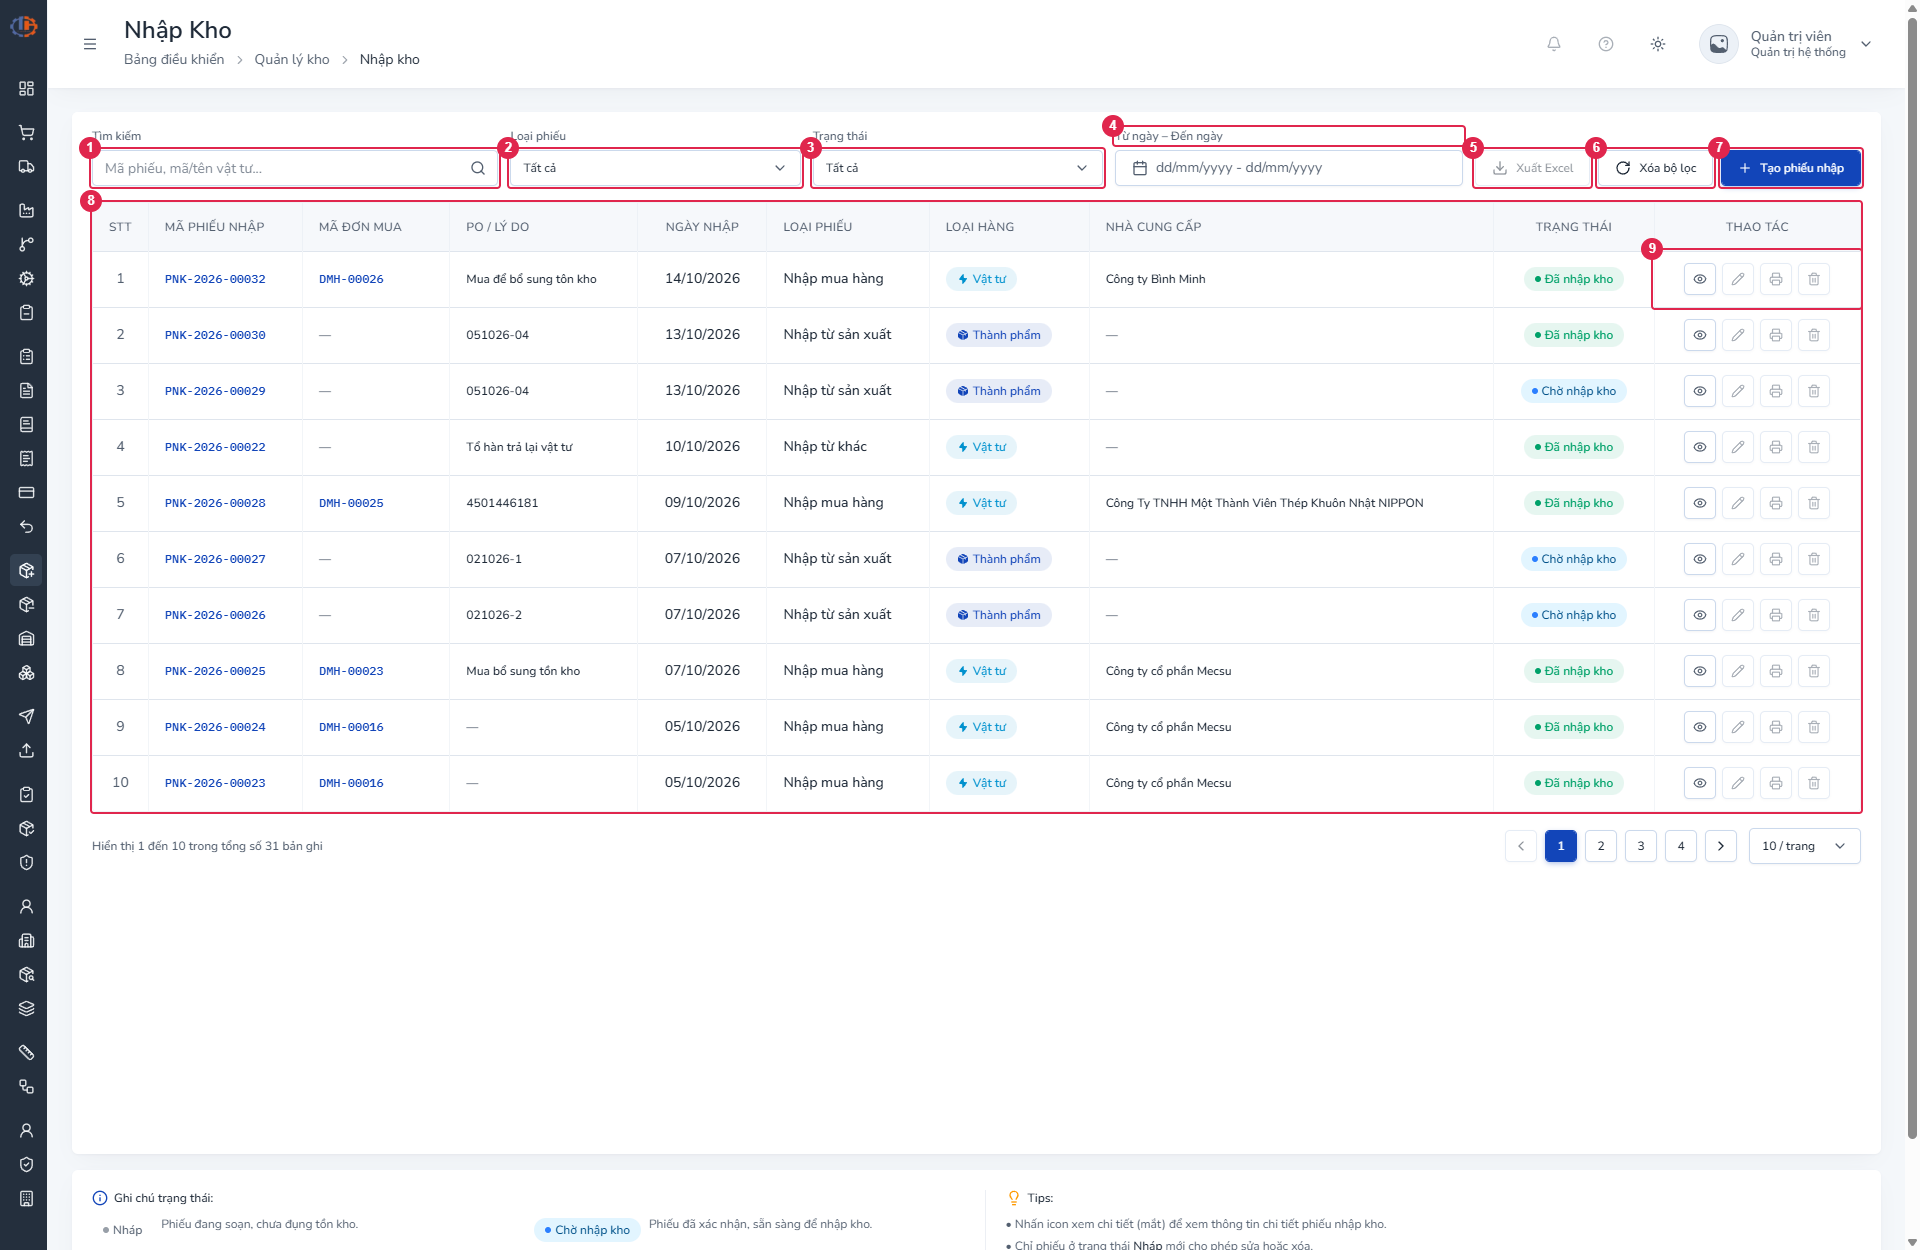Print receipt PNK-2026-00023
The image size is (1920, 1250).
(x=1776, y=783)
